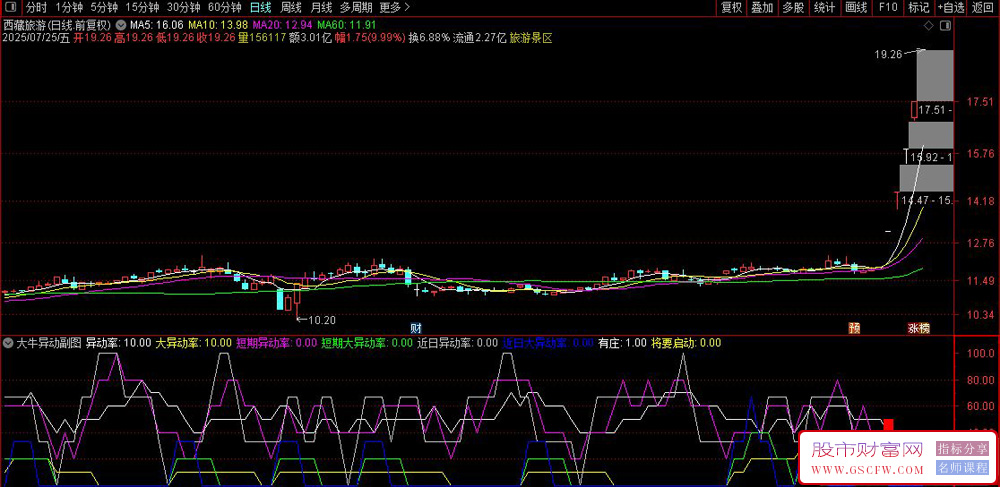Toggle the left sidebar panel icon

click(x=11, y=8)
